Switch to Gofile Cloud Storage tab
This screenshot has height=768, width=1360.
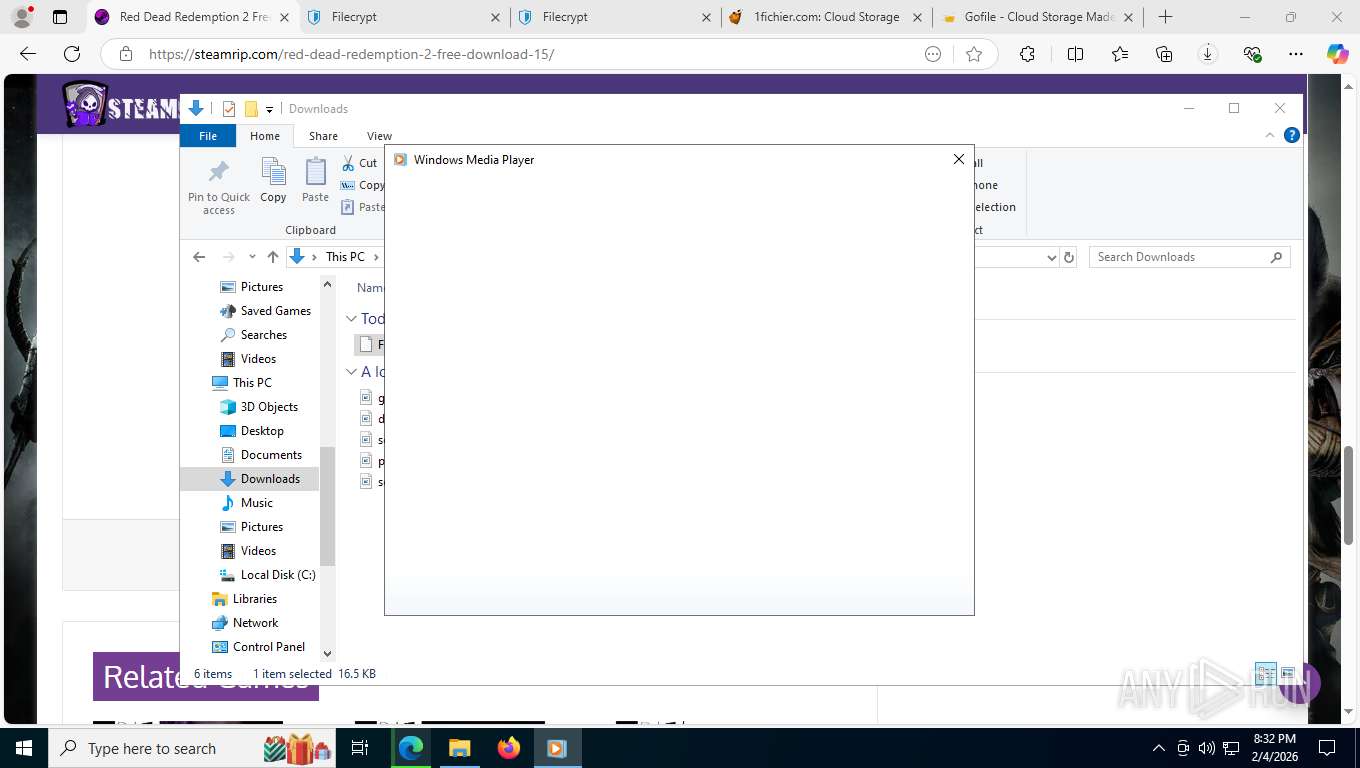(x=1037, y=17)
